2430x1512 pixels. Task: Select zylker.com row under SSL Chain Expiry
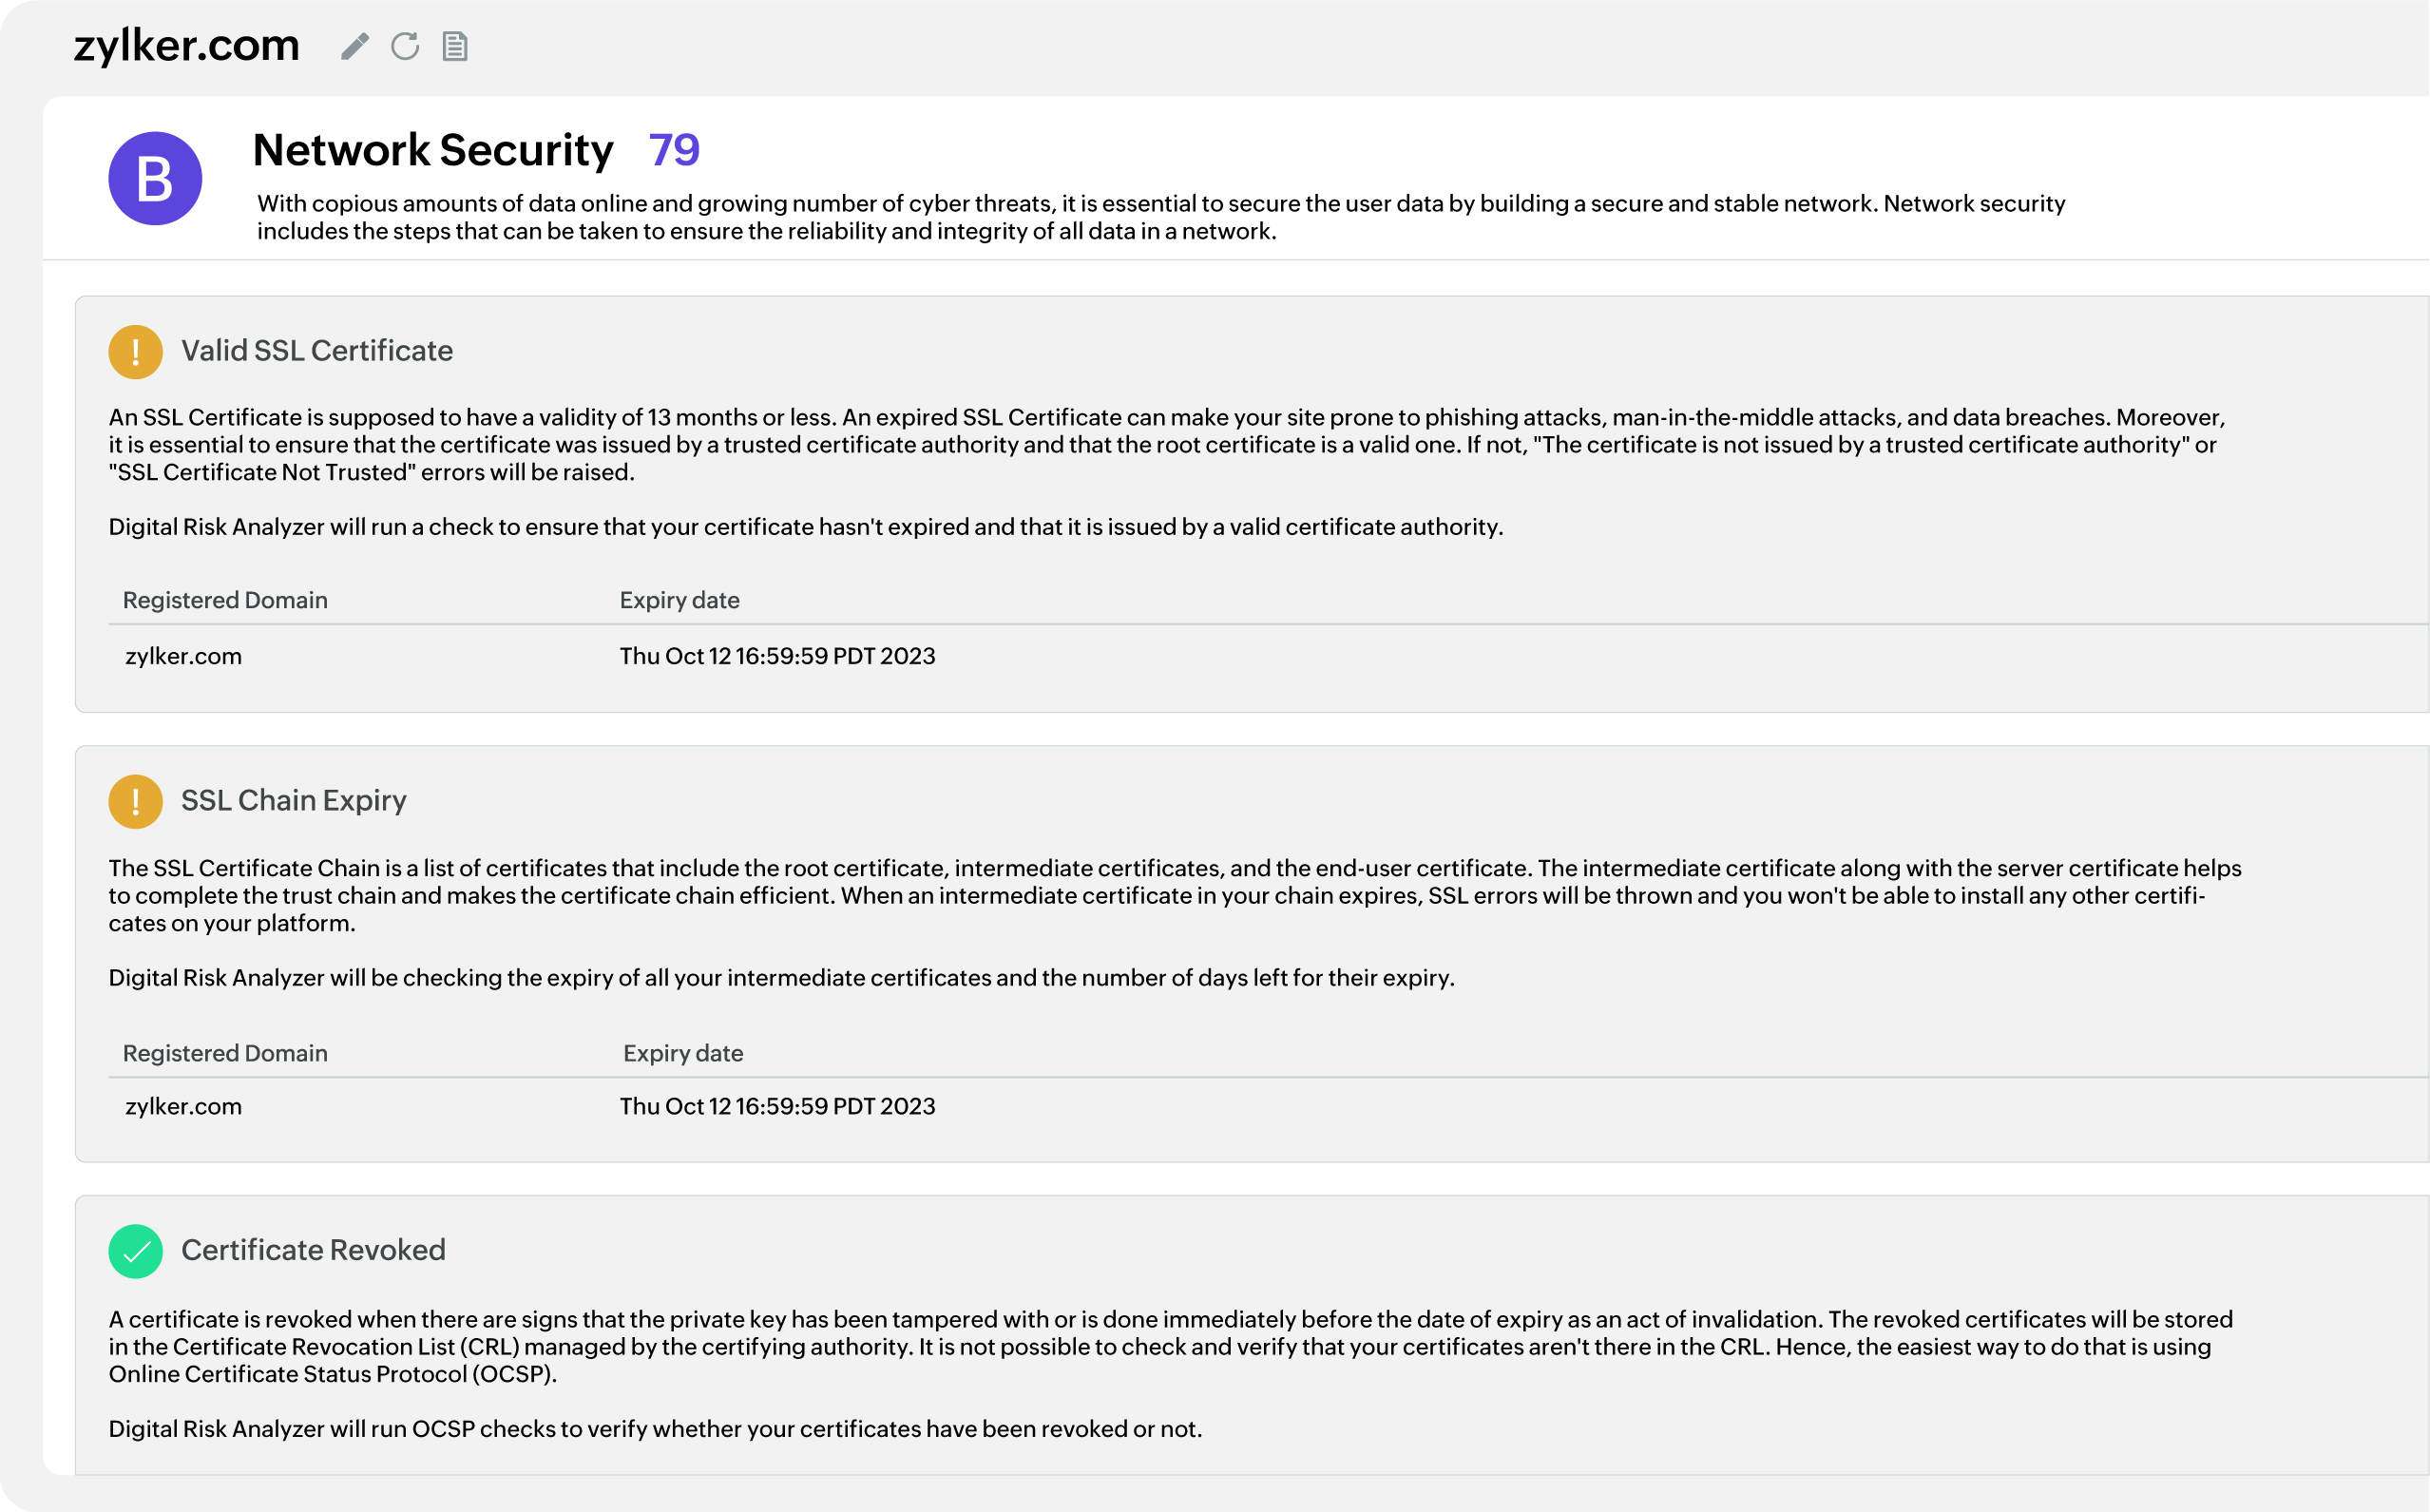[184, 1106]
